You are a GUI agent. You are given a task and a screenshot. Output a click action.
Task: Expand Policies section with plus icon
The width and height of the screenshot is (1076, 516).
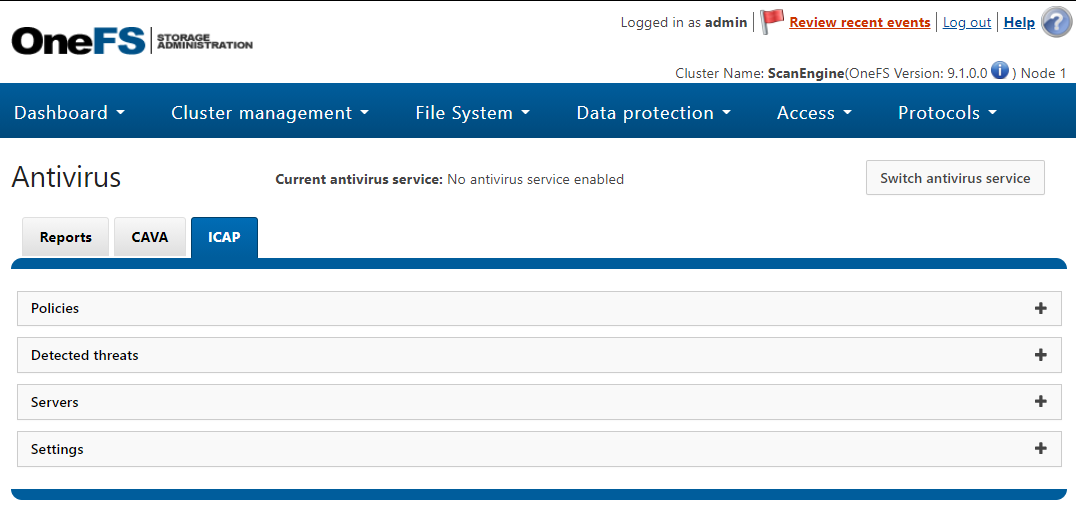tap(1041, 308)
